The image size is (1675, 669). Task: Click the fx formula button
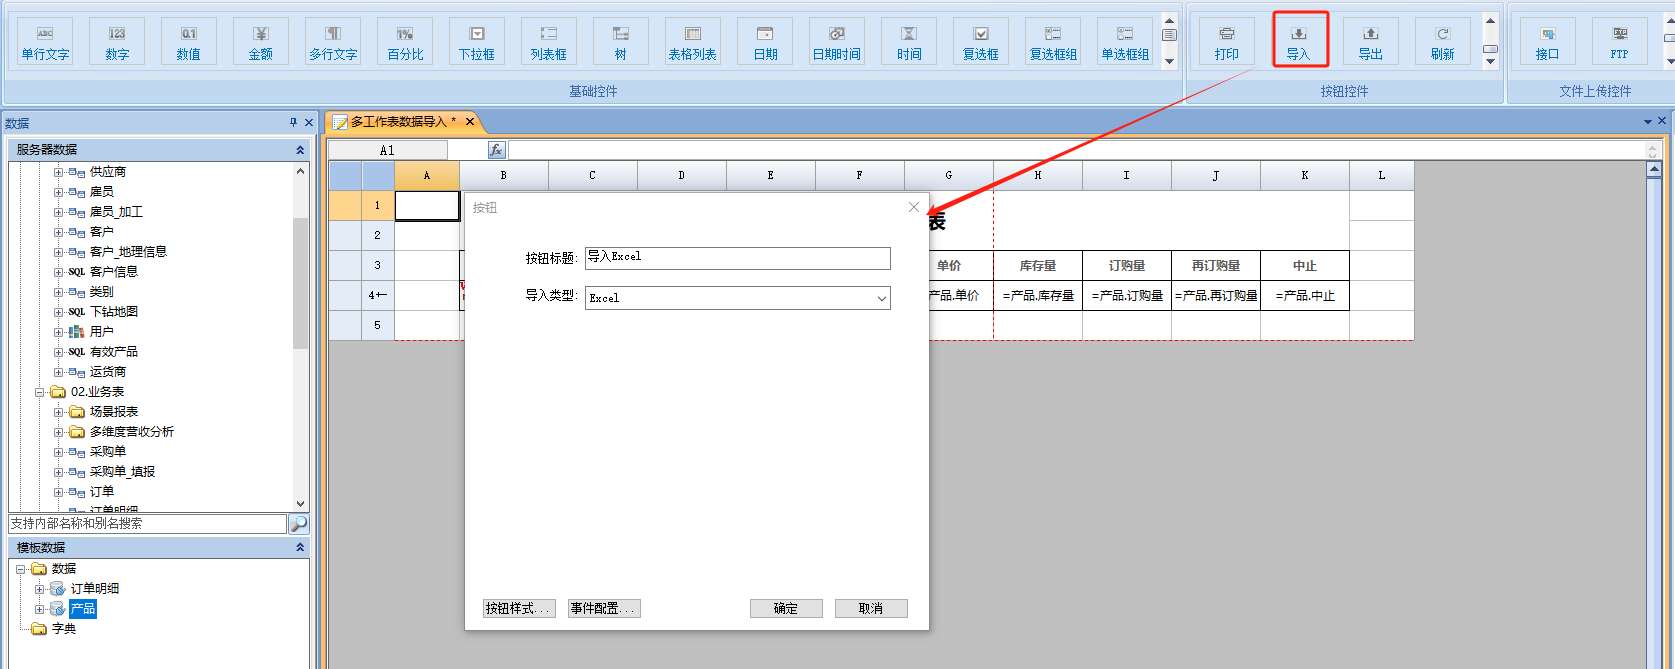(x=496, y=150)
